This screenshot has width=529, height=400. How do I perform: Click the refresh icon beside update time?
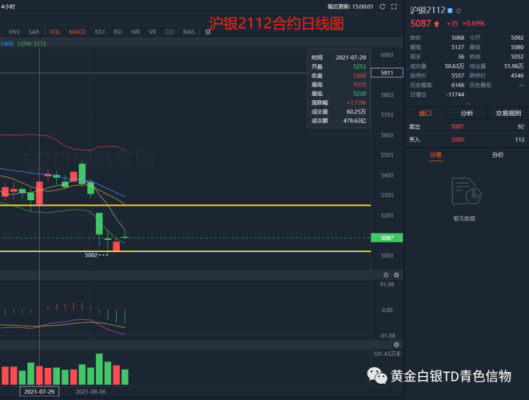pyautogui.click(x=382, y=7)
